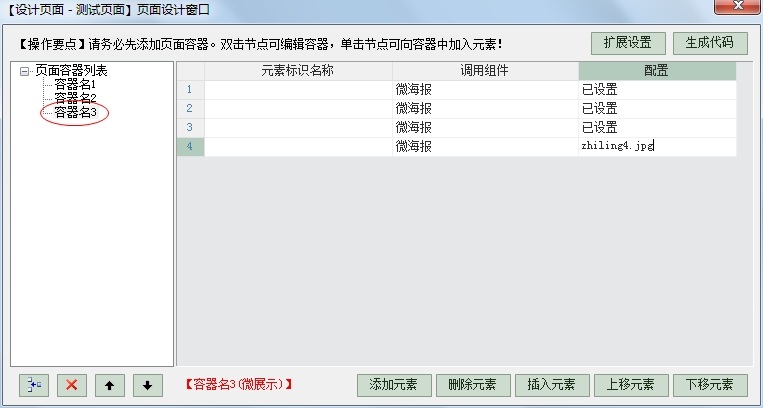Screen dimensions: 763x408
Task: Click the 下移元素 button
Action: [x=709, y=385]
